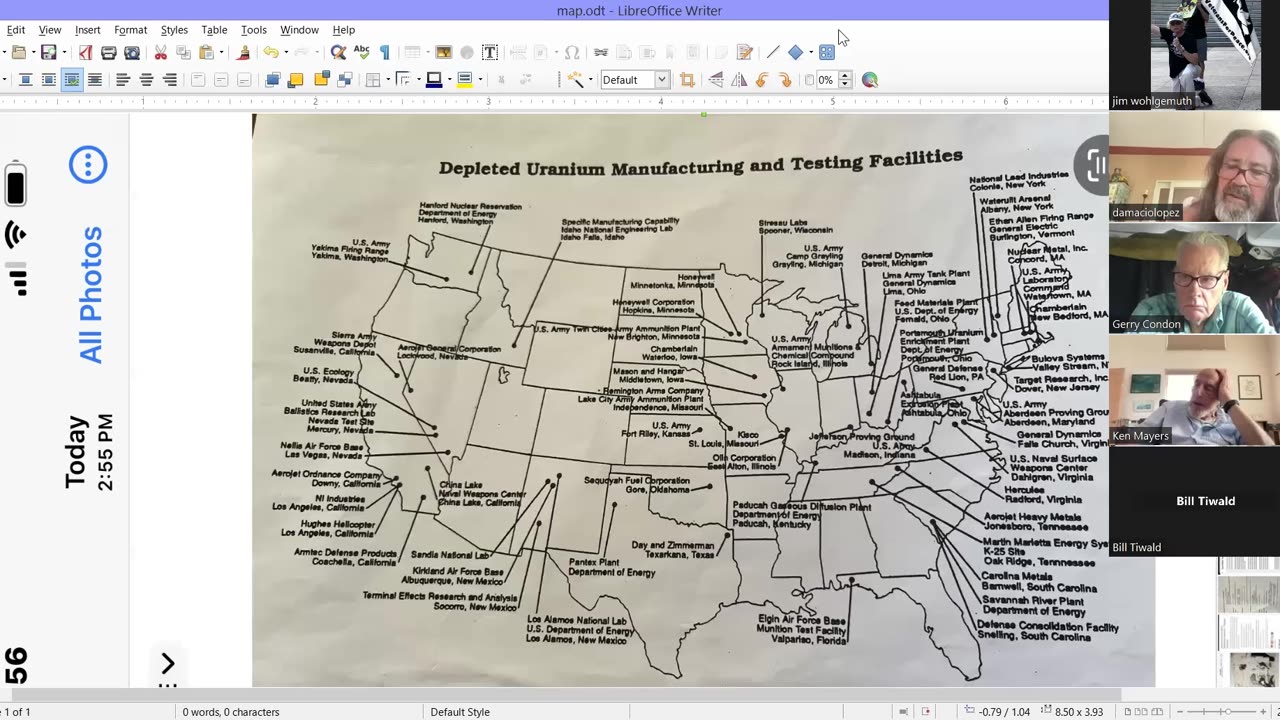1280x720 pixels.
Task: Expand Paste options dropdown arrow
Action: tap(221, 53)
